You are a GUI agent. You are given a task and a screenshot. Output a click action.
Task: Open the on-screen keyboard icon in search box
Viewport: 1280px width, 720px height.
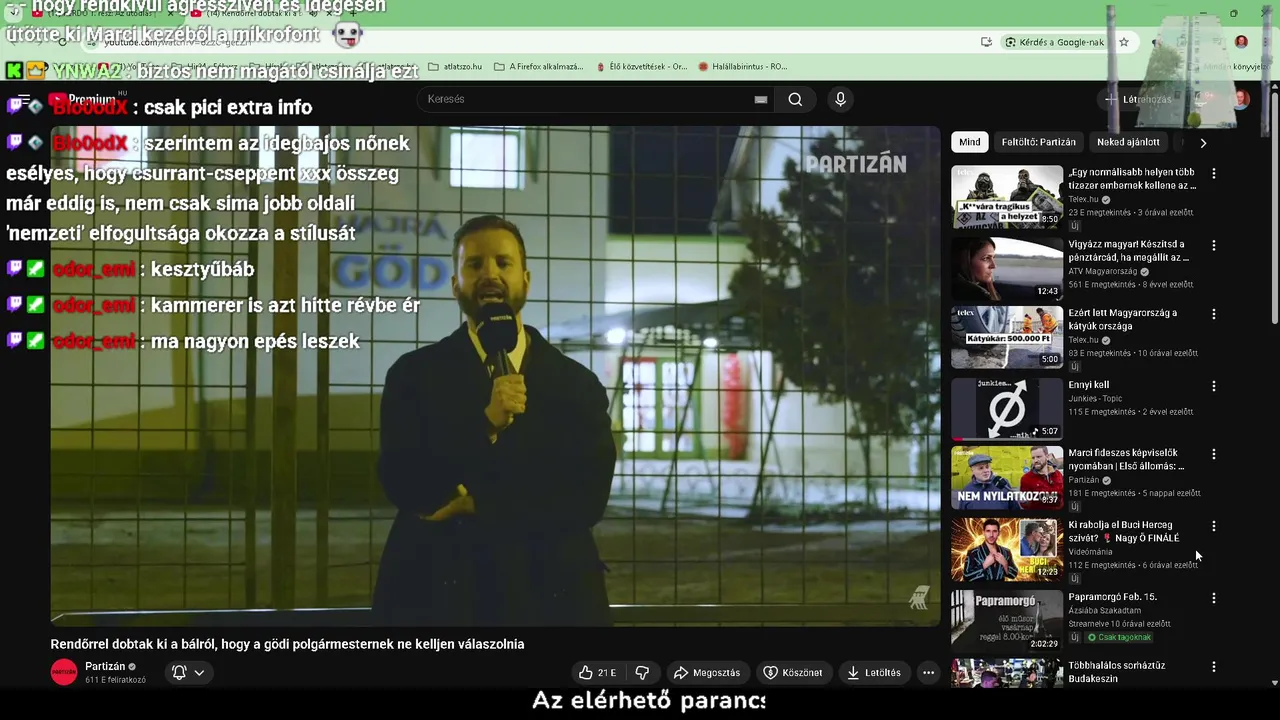(x=761, y=99)
